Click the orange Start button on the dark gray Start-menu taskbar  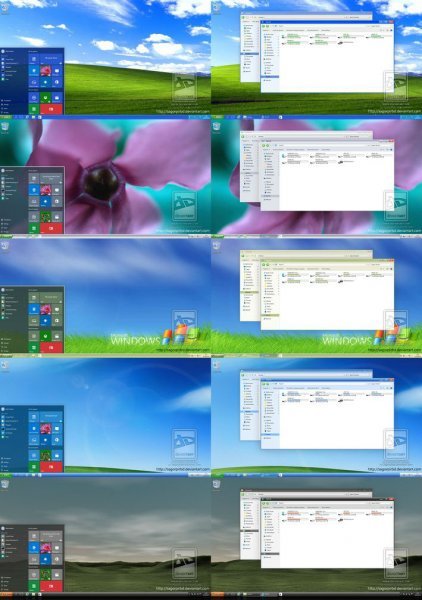6,594
